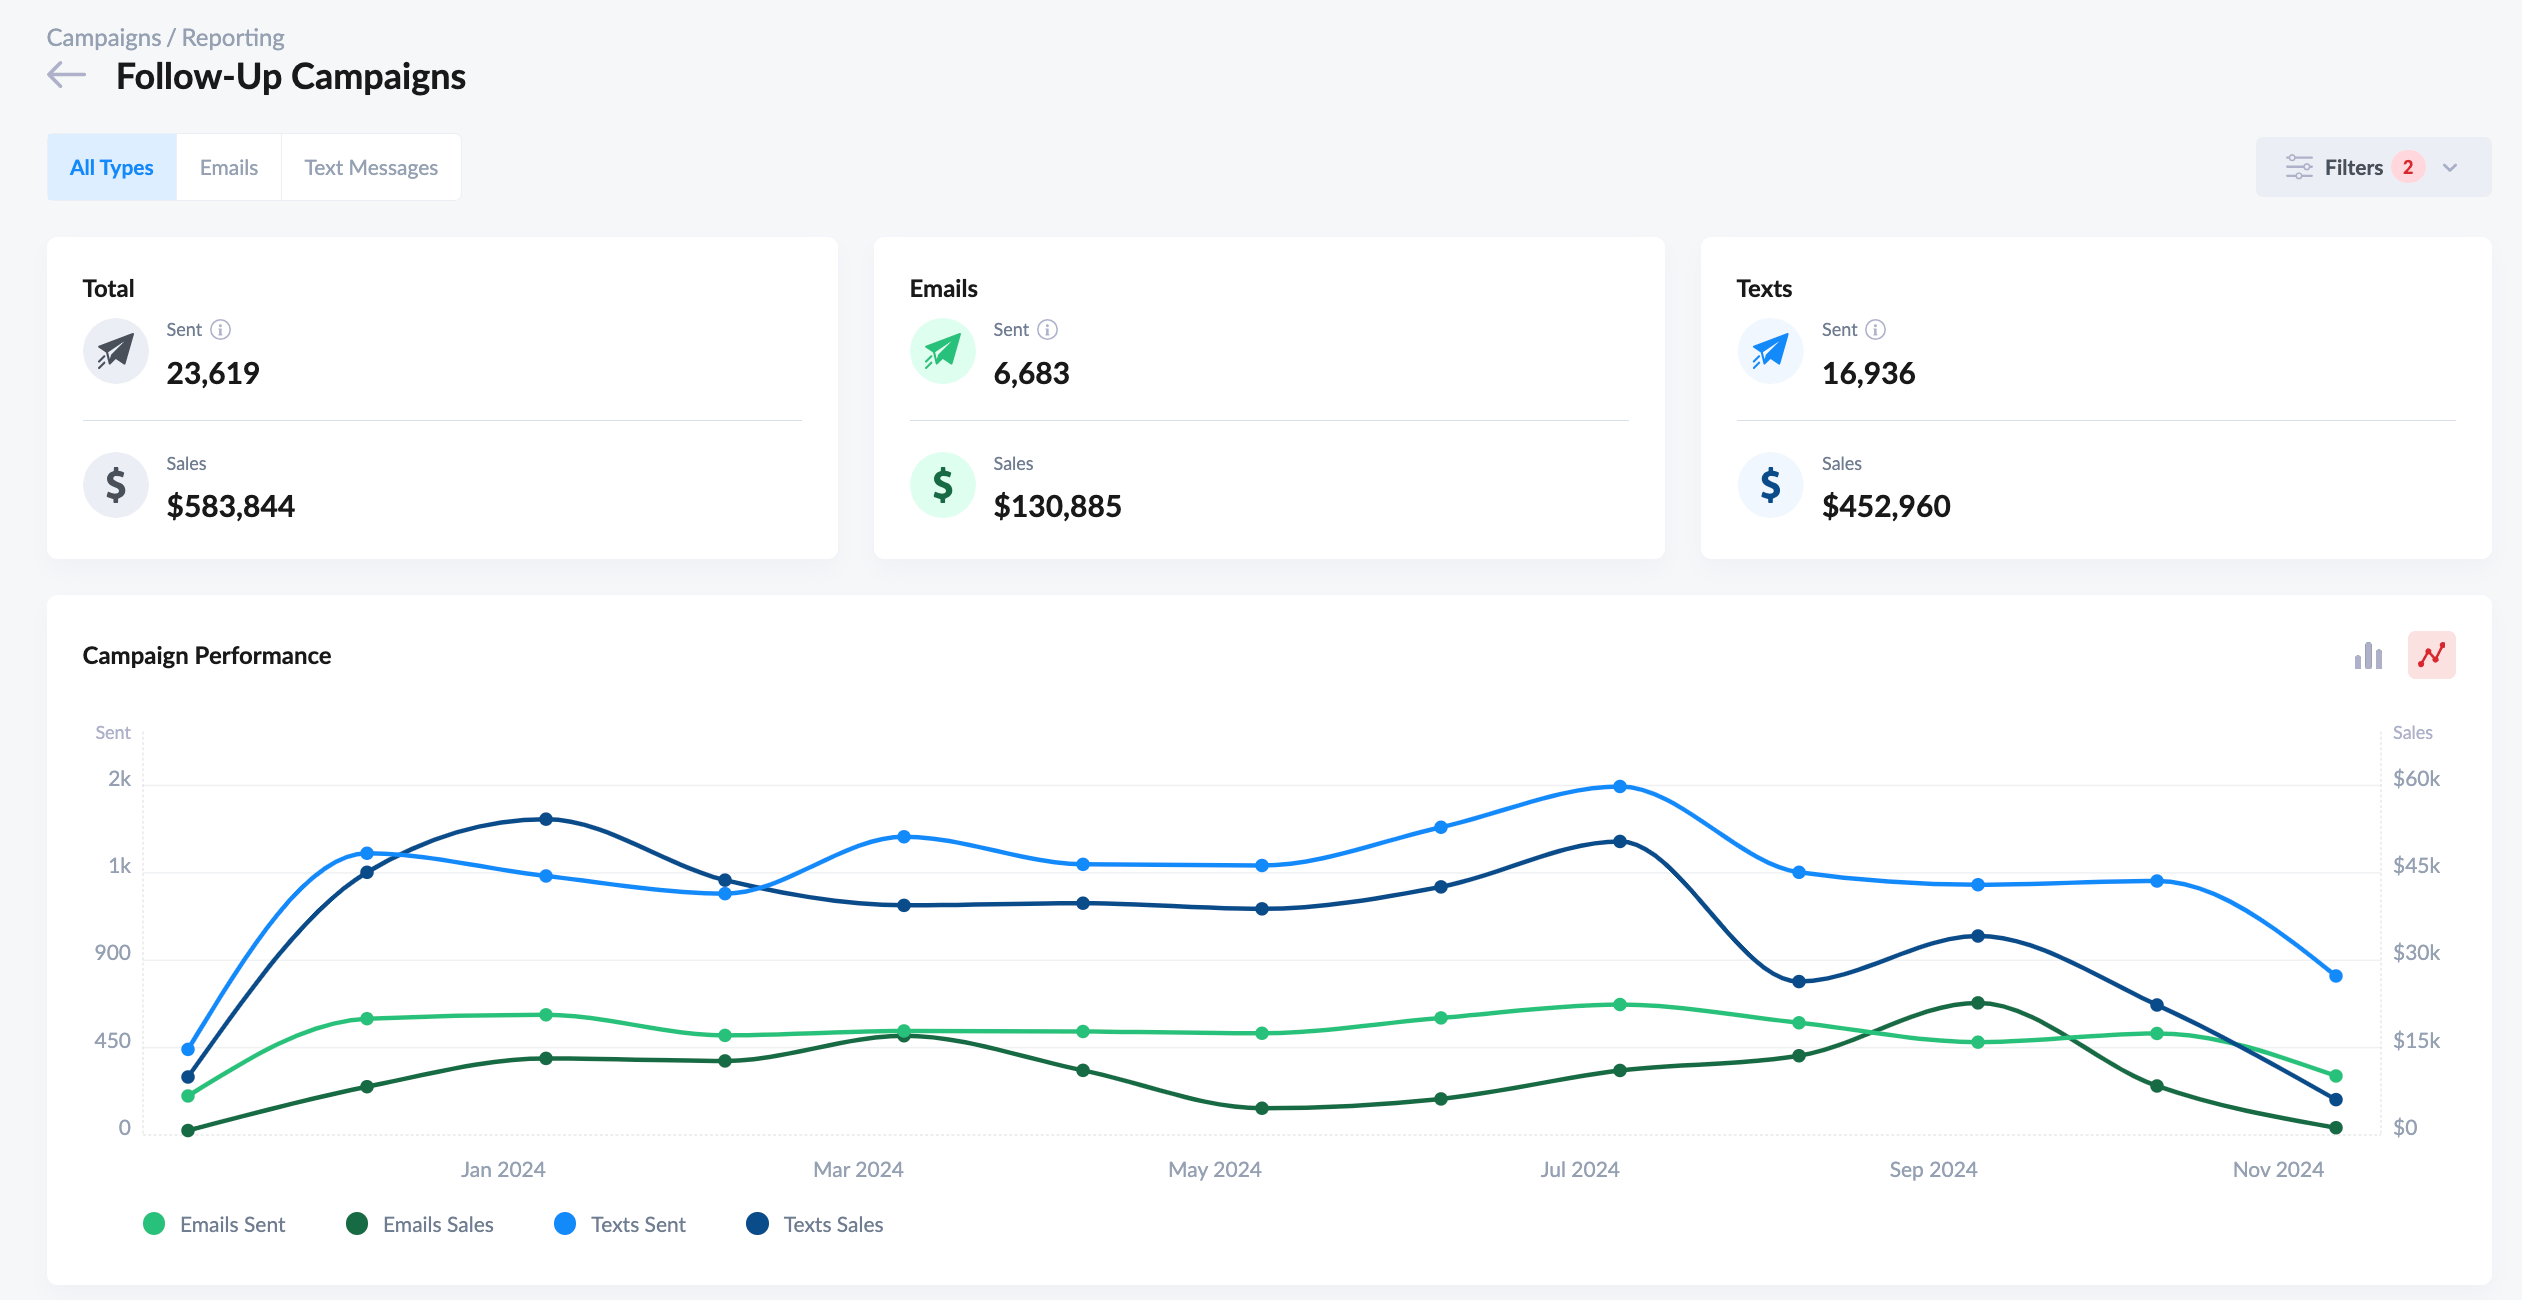Screen dimensions: 2522x1300
Task: Switch chart to bar view
Action: pyautogui.click(x=2367, y=655)
